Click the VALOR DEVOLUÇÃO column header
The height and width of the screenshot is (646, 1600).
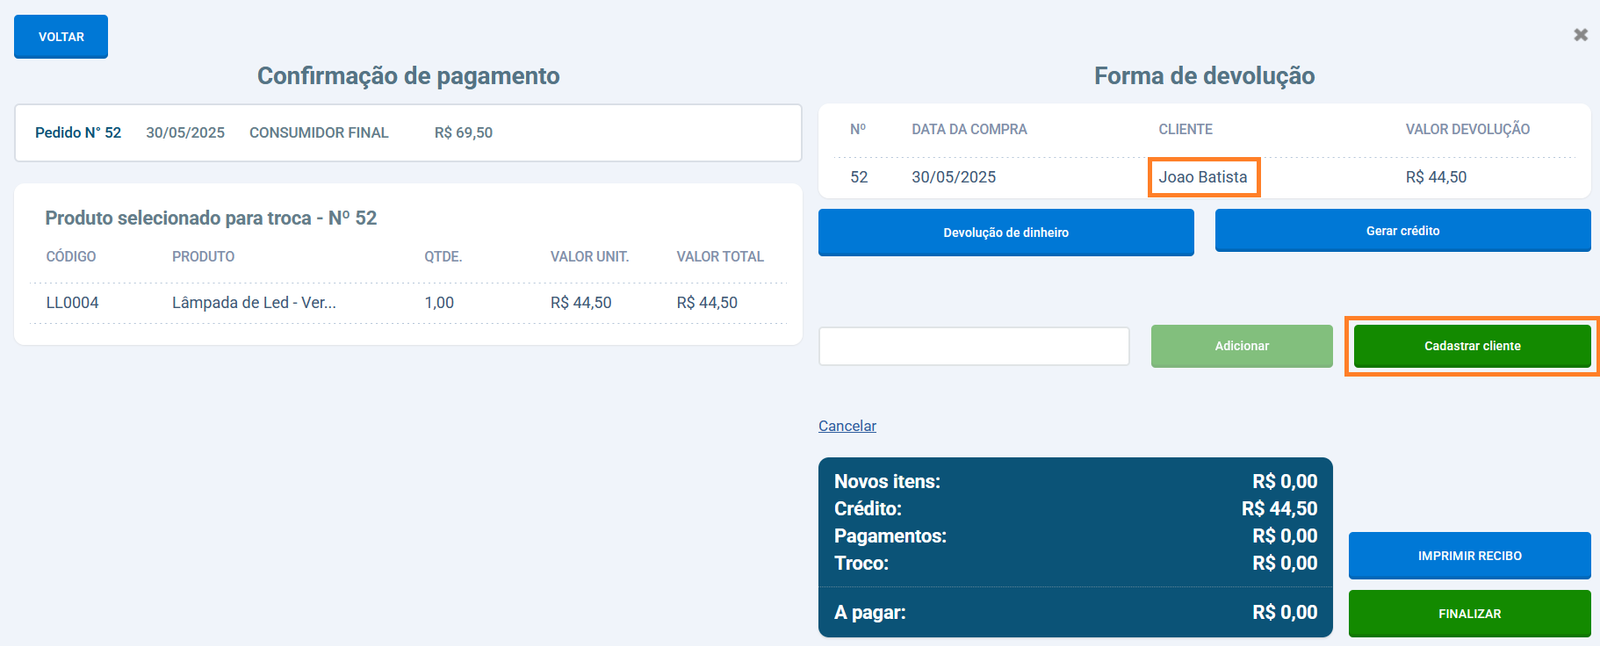tap(1467, 129)
